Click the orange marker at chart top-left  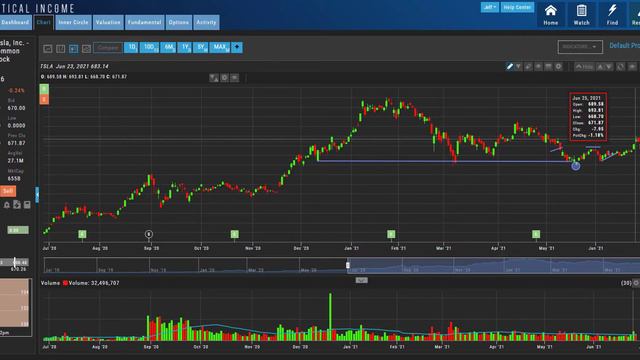pyautogui.click(x=44, y=99)
